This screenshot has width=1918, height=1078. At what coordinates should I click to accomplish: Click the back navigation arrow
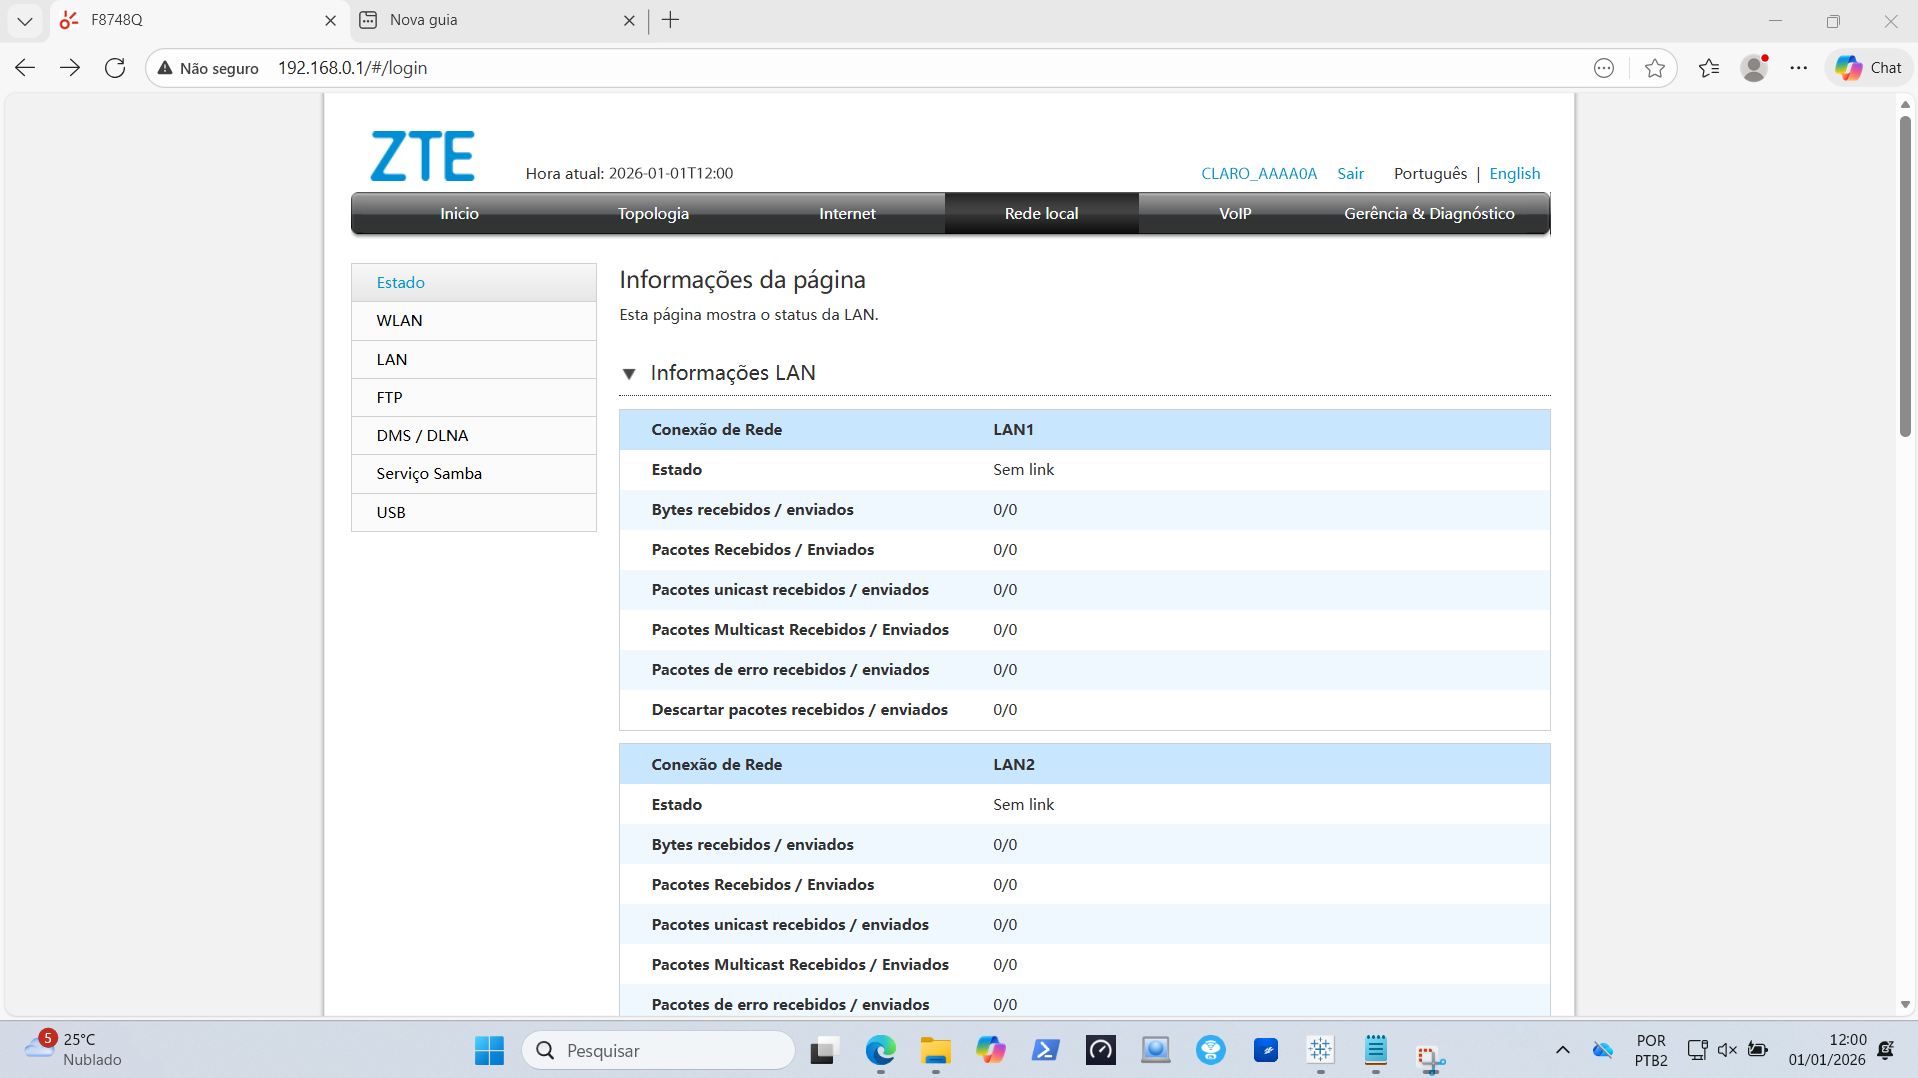point(24,68)
